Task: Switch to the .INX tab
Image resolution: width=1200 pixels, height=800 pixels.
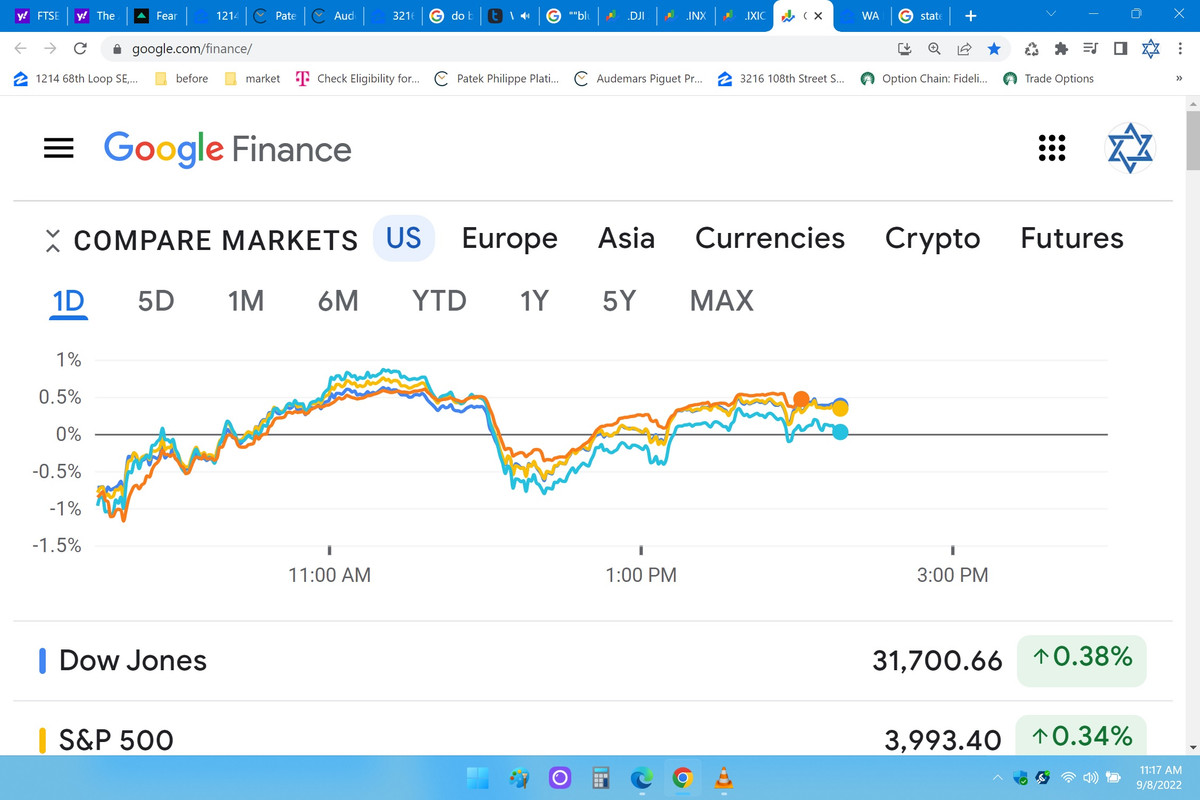Action: point(688,16)
